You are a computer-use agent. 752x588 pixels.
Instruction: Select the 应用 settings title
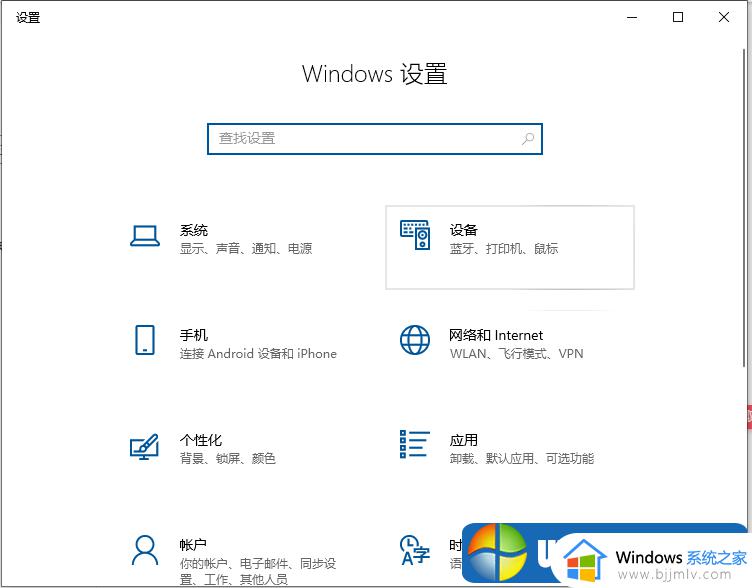click(x=464, y=440)
